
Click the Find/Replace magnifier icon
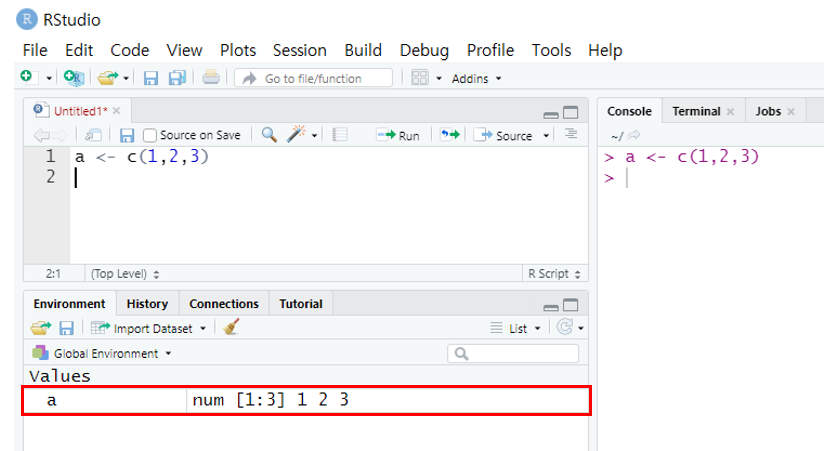pos(269,134)
